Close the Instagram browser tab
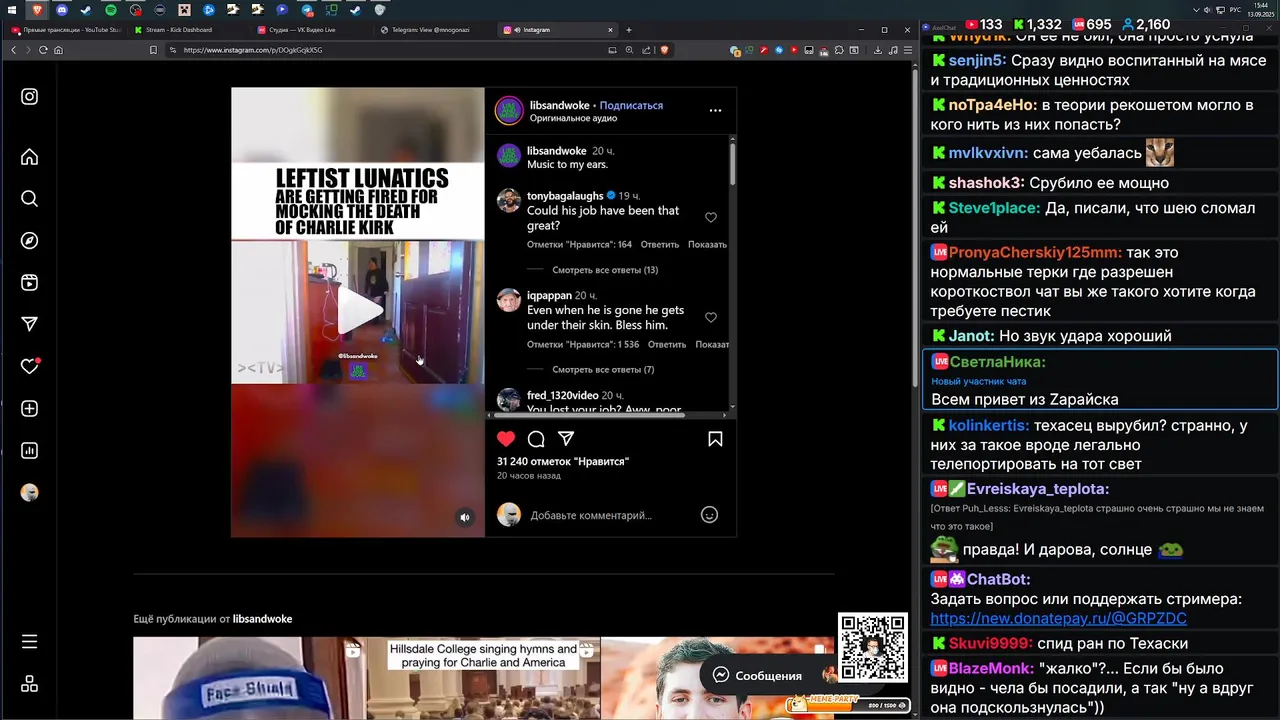 coord(610,30)
